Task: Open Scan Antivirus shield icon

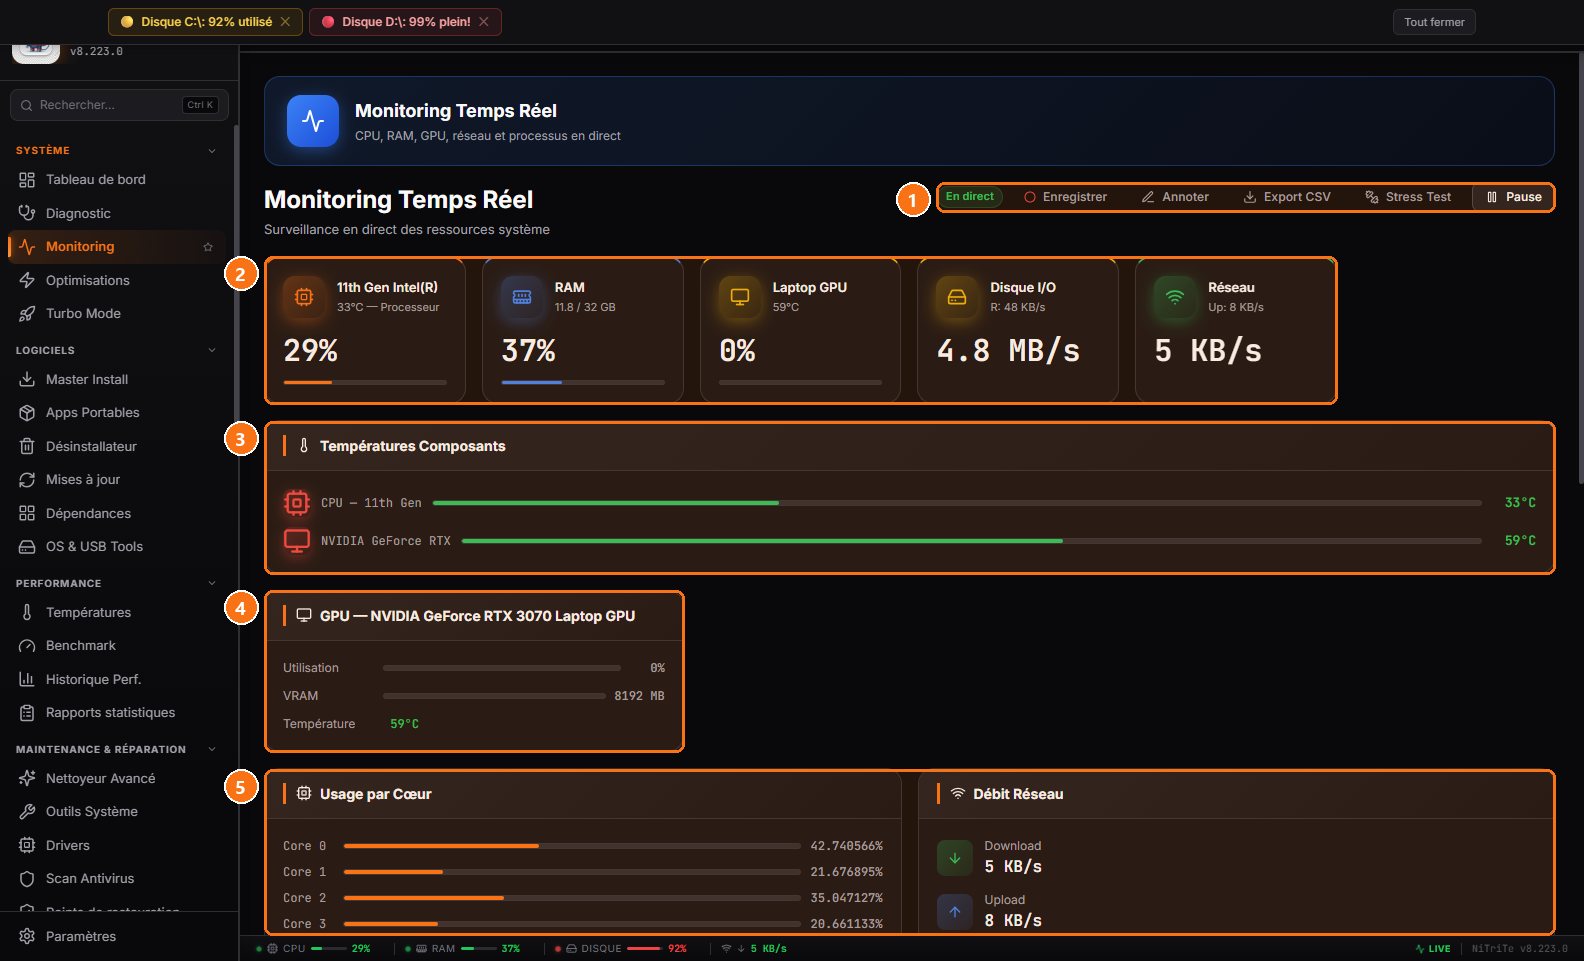Action: point(27,879)
